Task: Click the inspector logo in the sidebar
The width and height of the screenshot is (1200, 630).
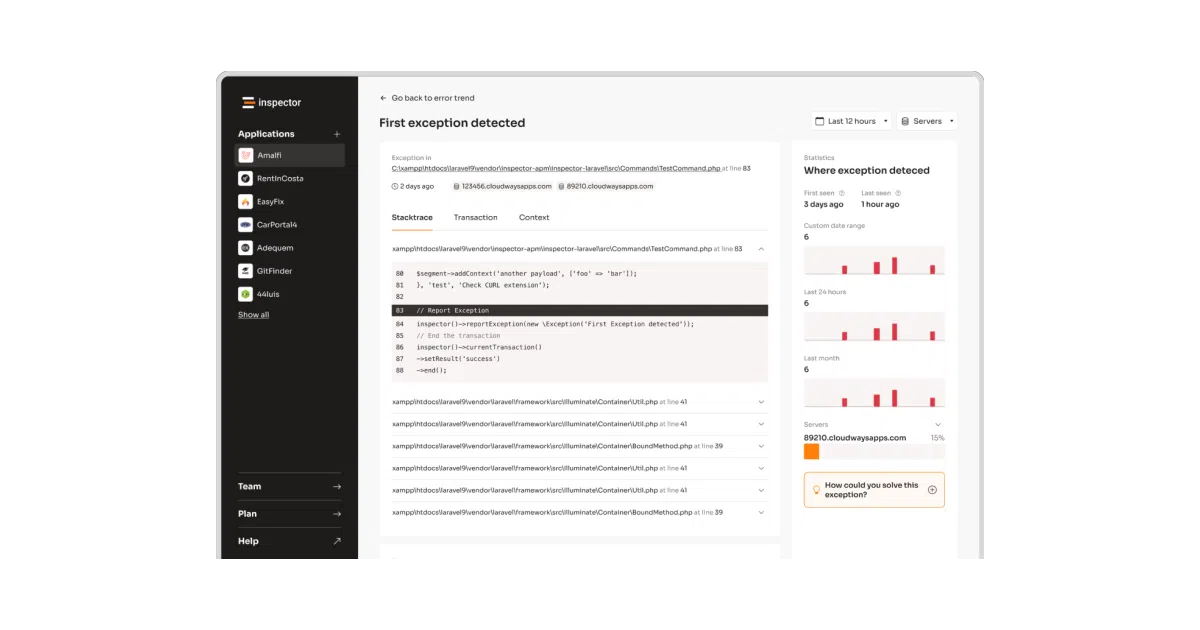Action: coord(271,102)
